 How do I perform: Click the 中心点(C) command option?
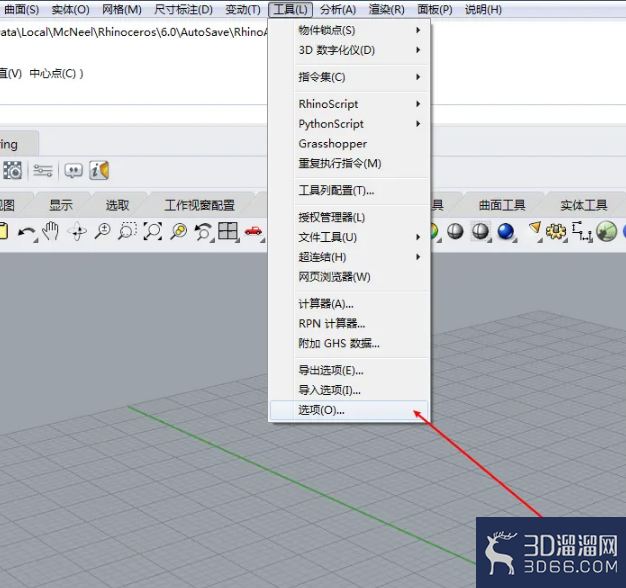pyautogui.click(x=52, y=73)
